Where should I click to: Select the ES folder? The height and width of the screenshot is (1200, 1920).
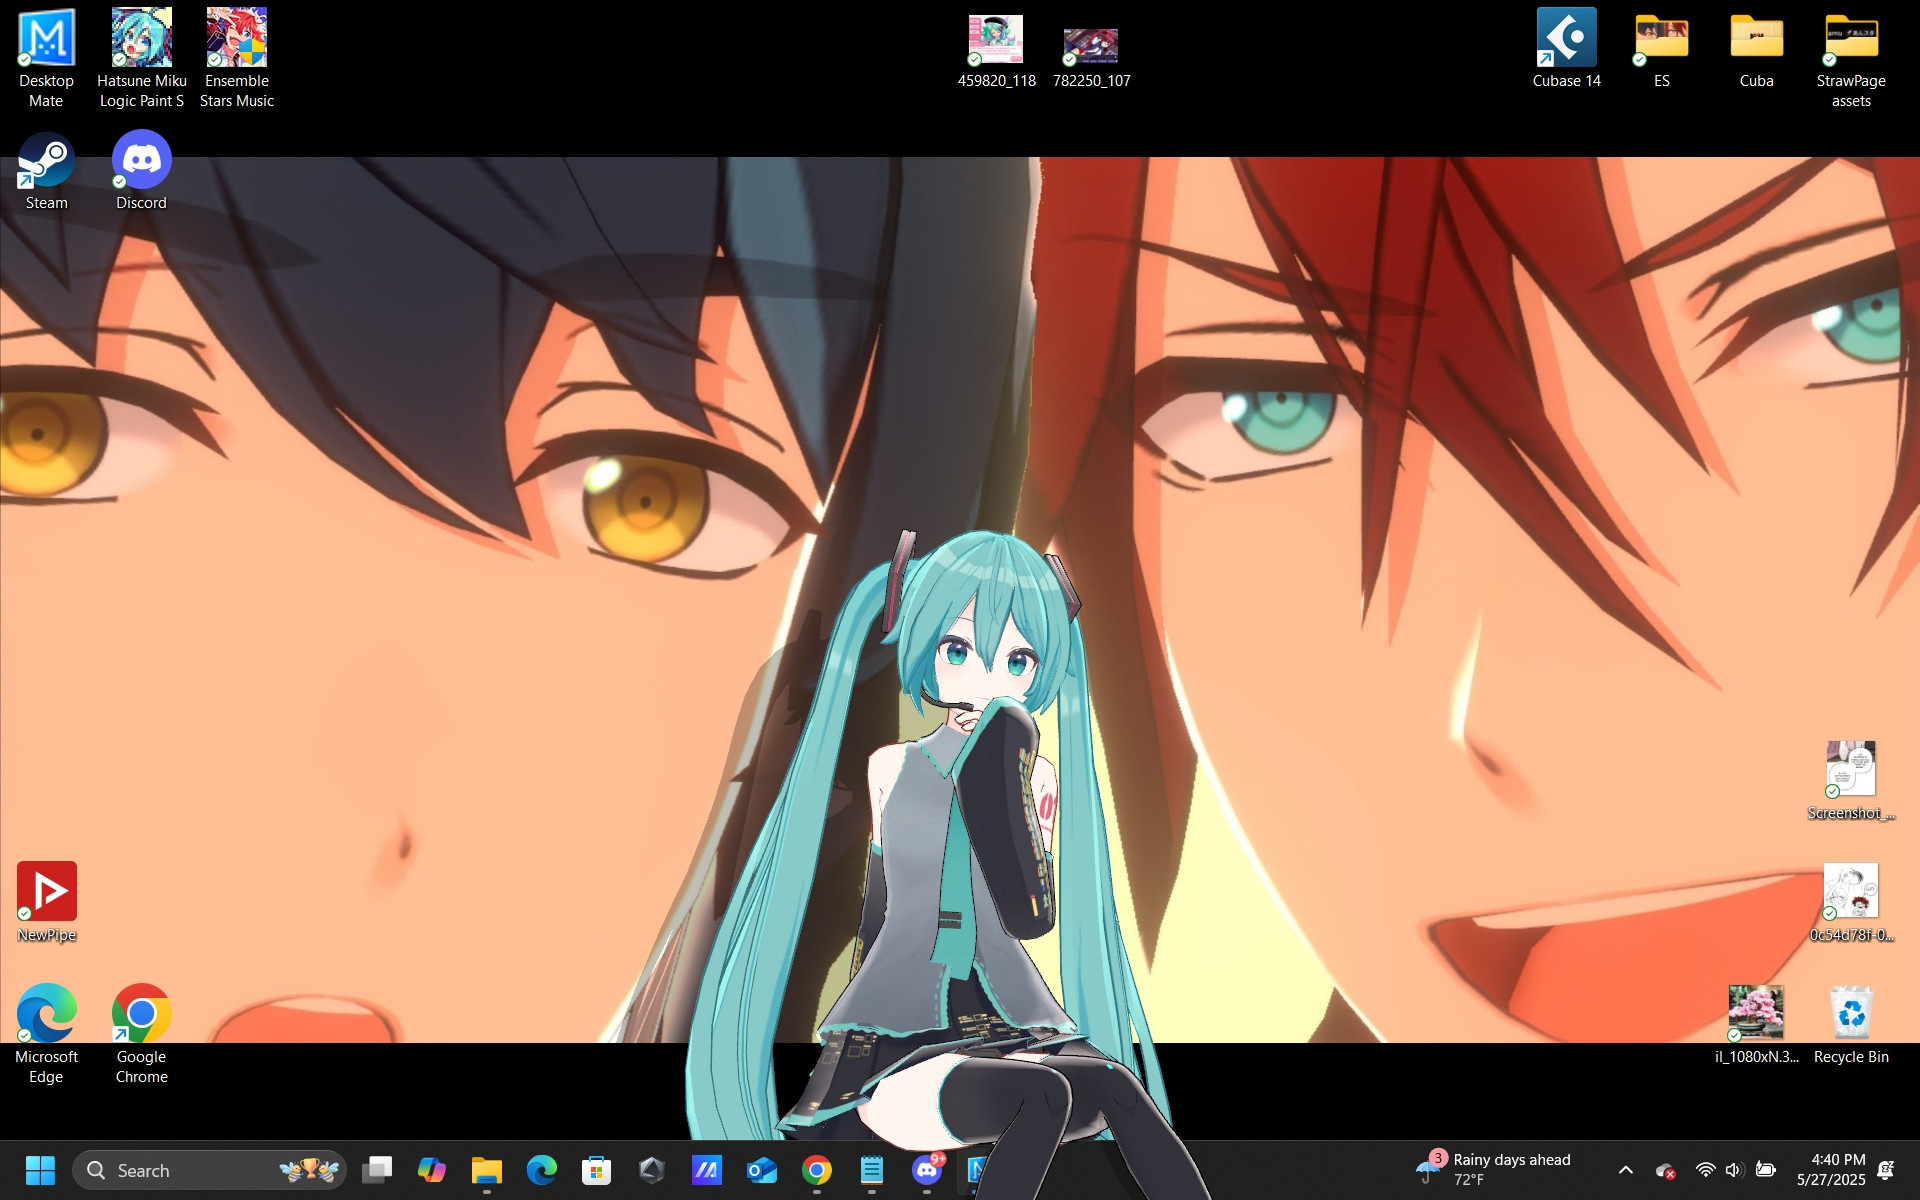click(x=1661, y=50)
